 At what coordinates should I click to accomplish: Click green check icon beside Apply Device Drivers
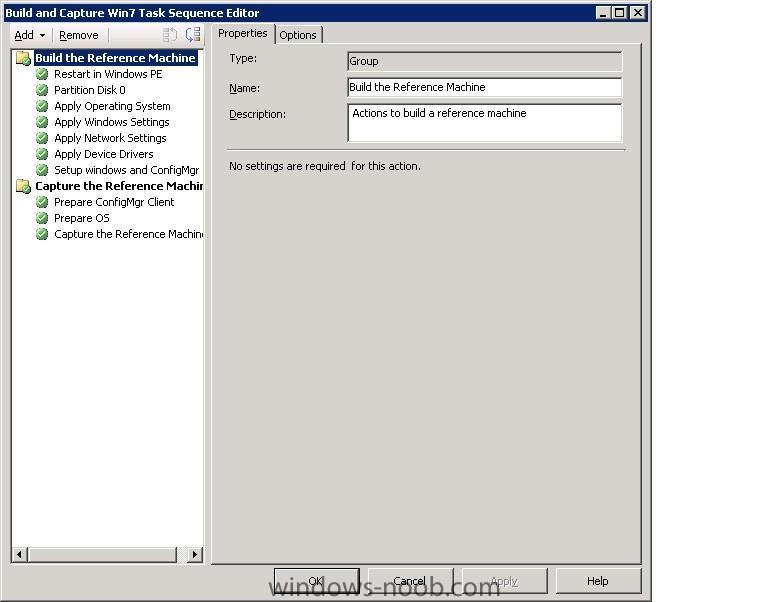[x=42, y=154]
